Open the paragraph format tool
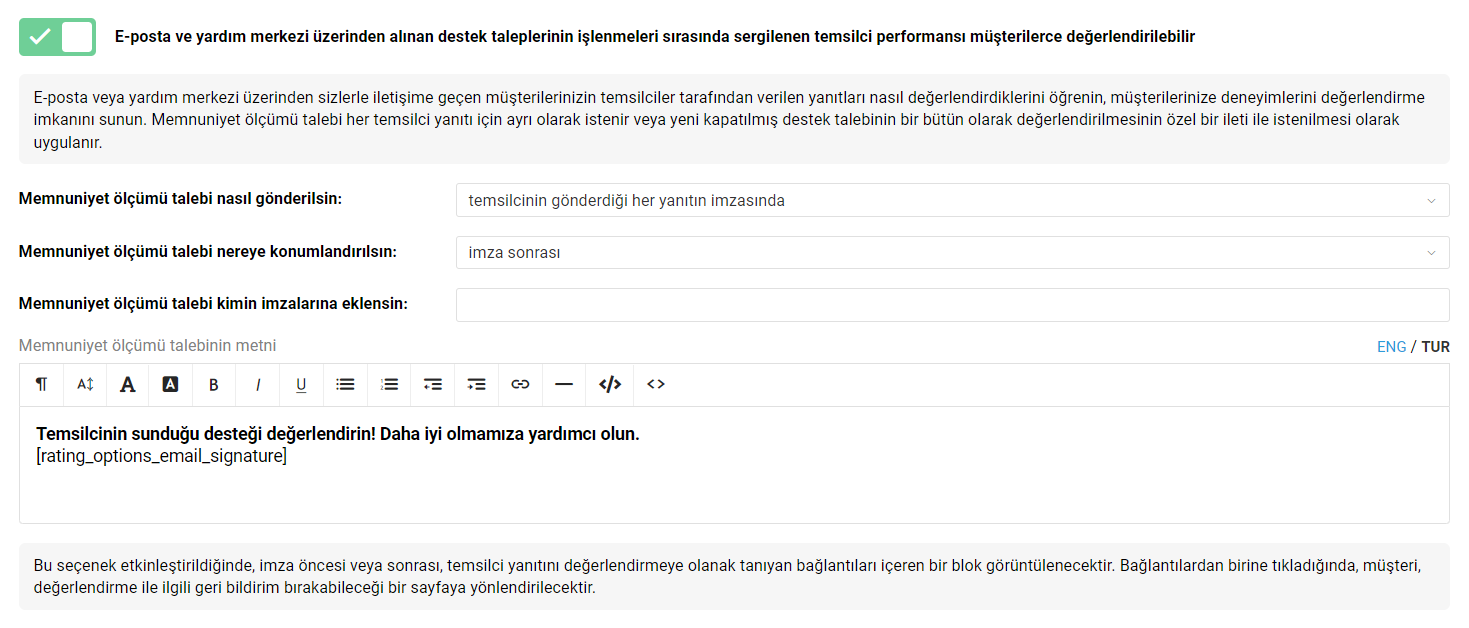This screenshot has width=1469, height=628. coord(41,384)
